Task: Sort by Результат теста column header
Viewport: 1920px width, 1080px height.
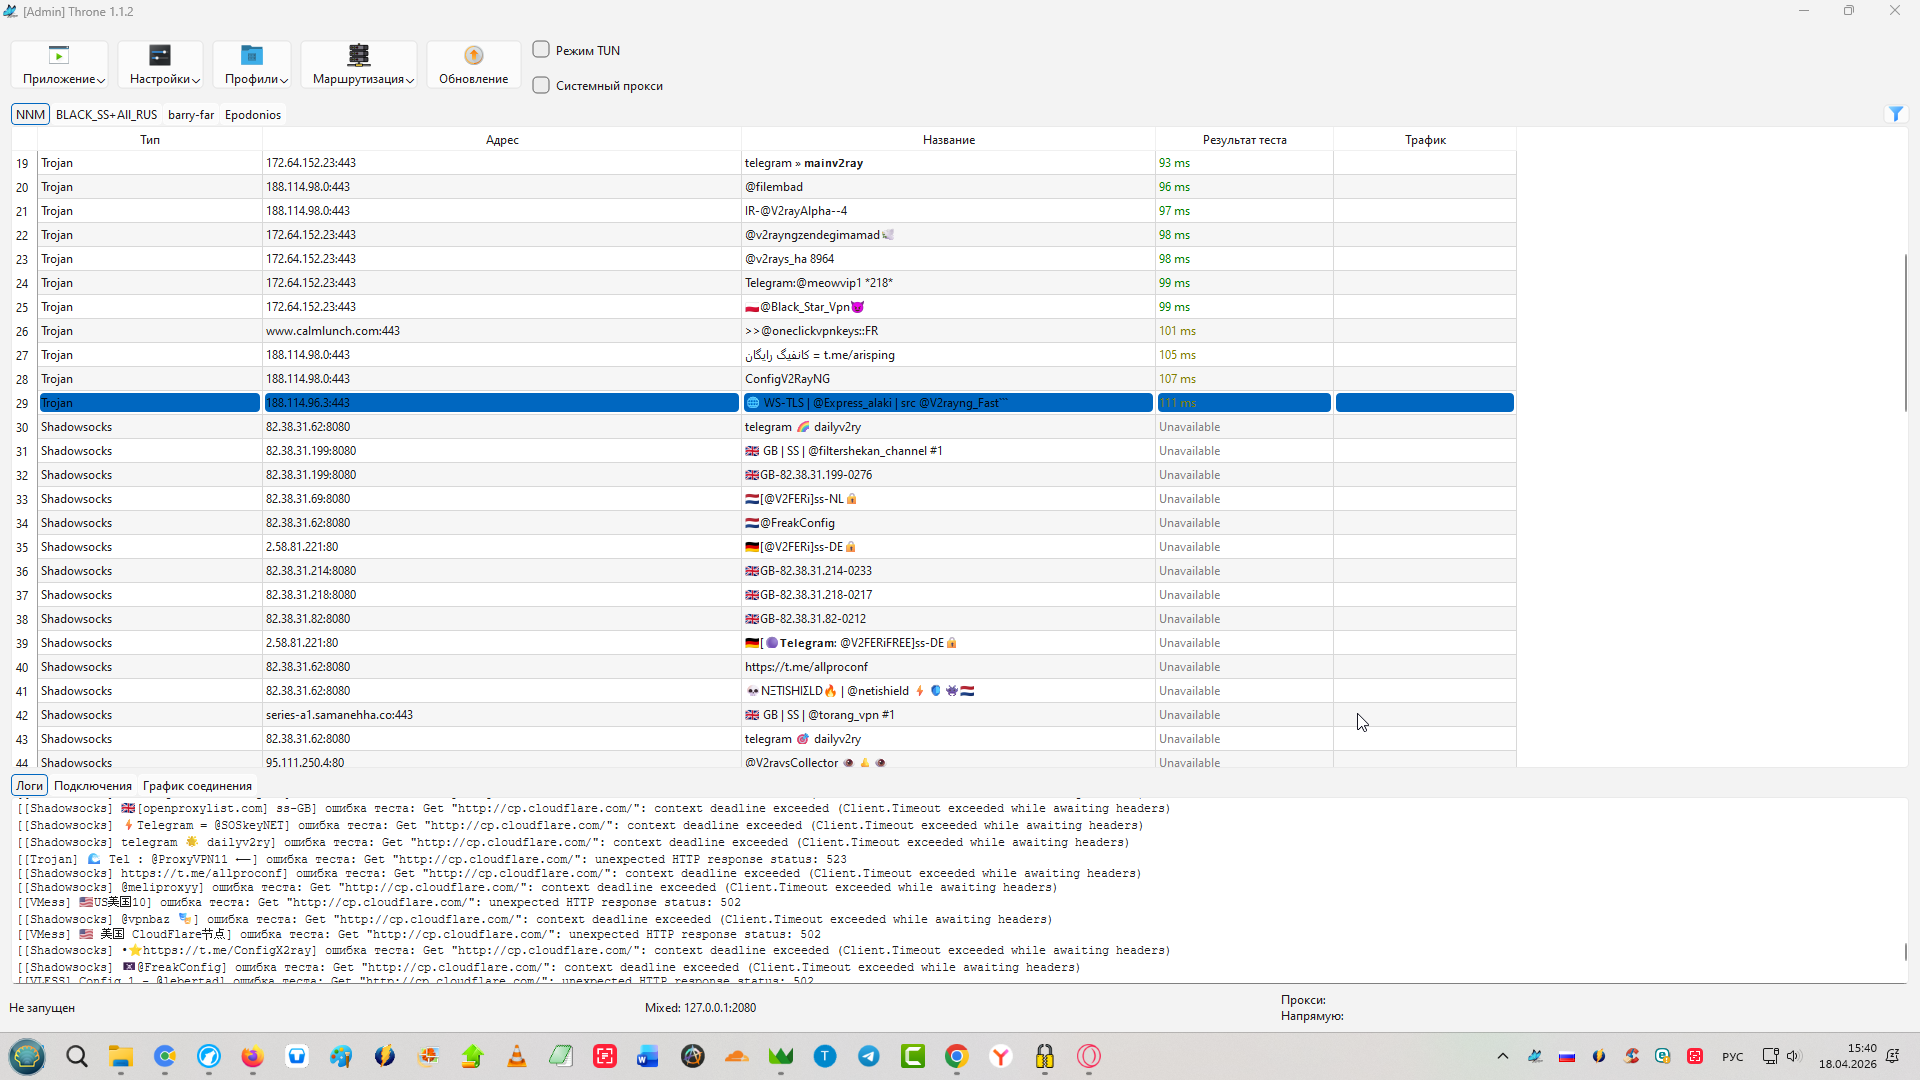Action: (1244, 140)
